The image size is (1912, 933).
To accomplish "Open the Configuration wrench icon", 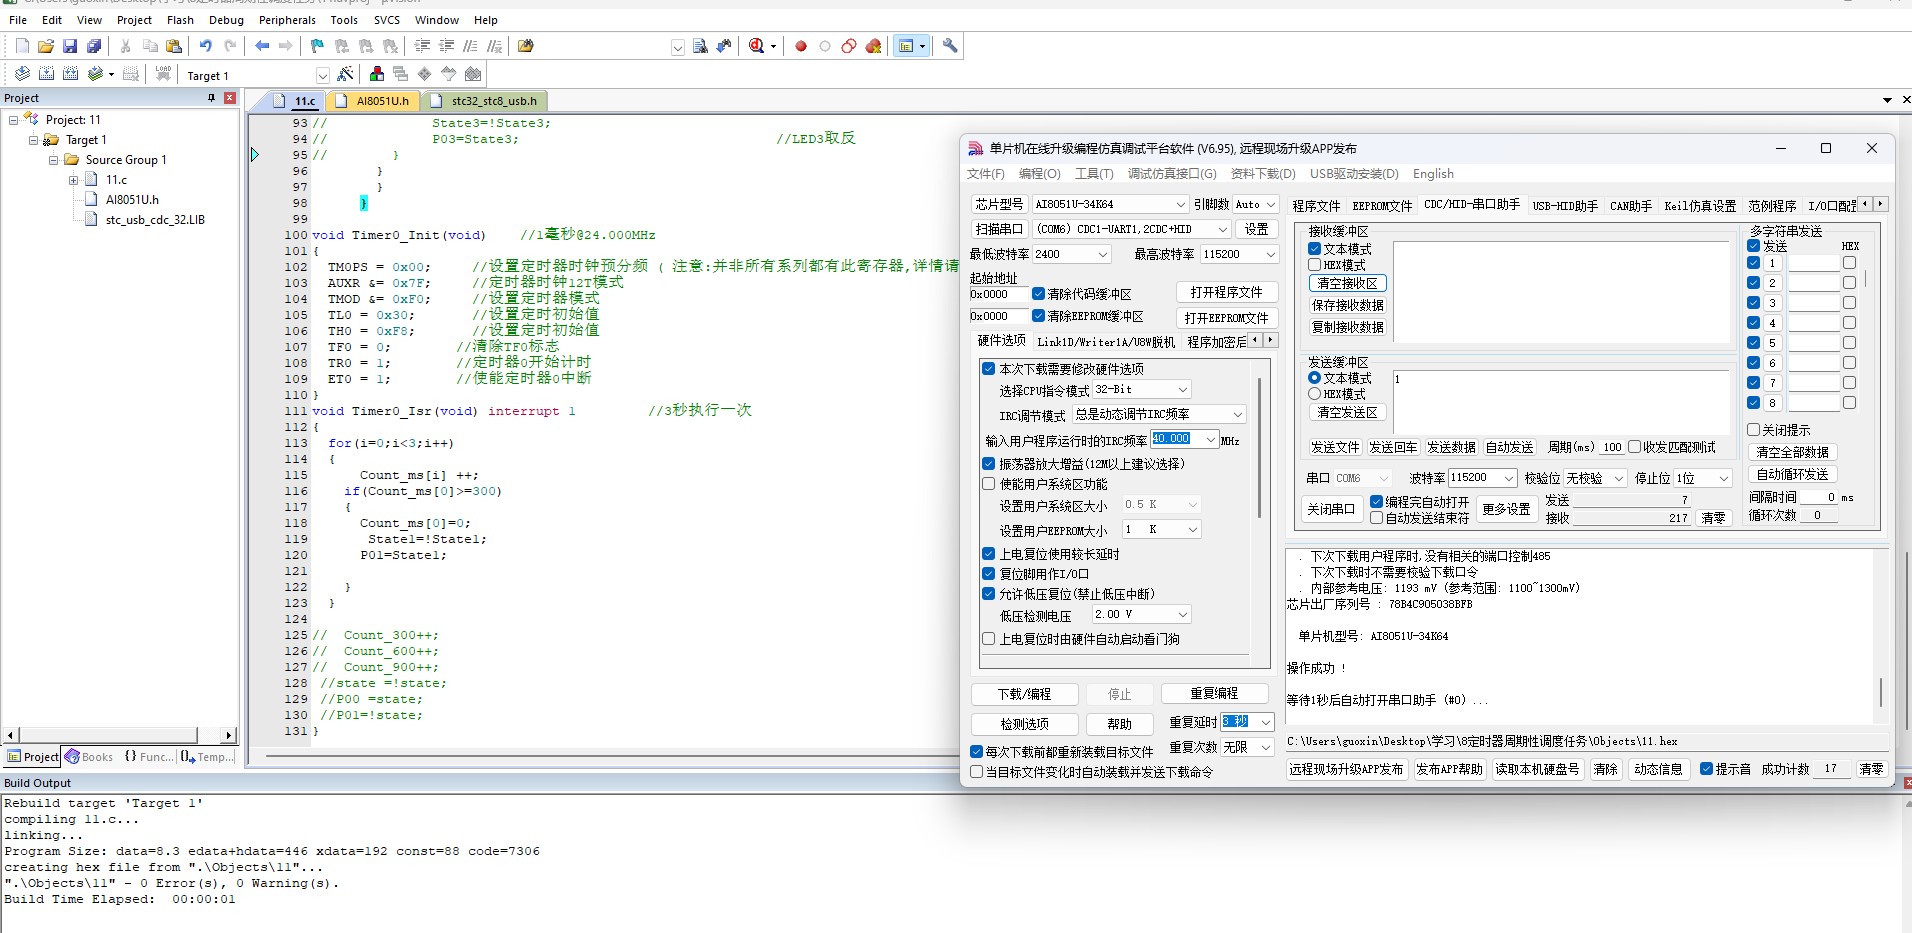I will pyautogui.click(x=950, y=46).
